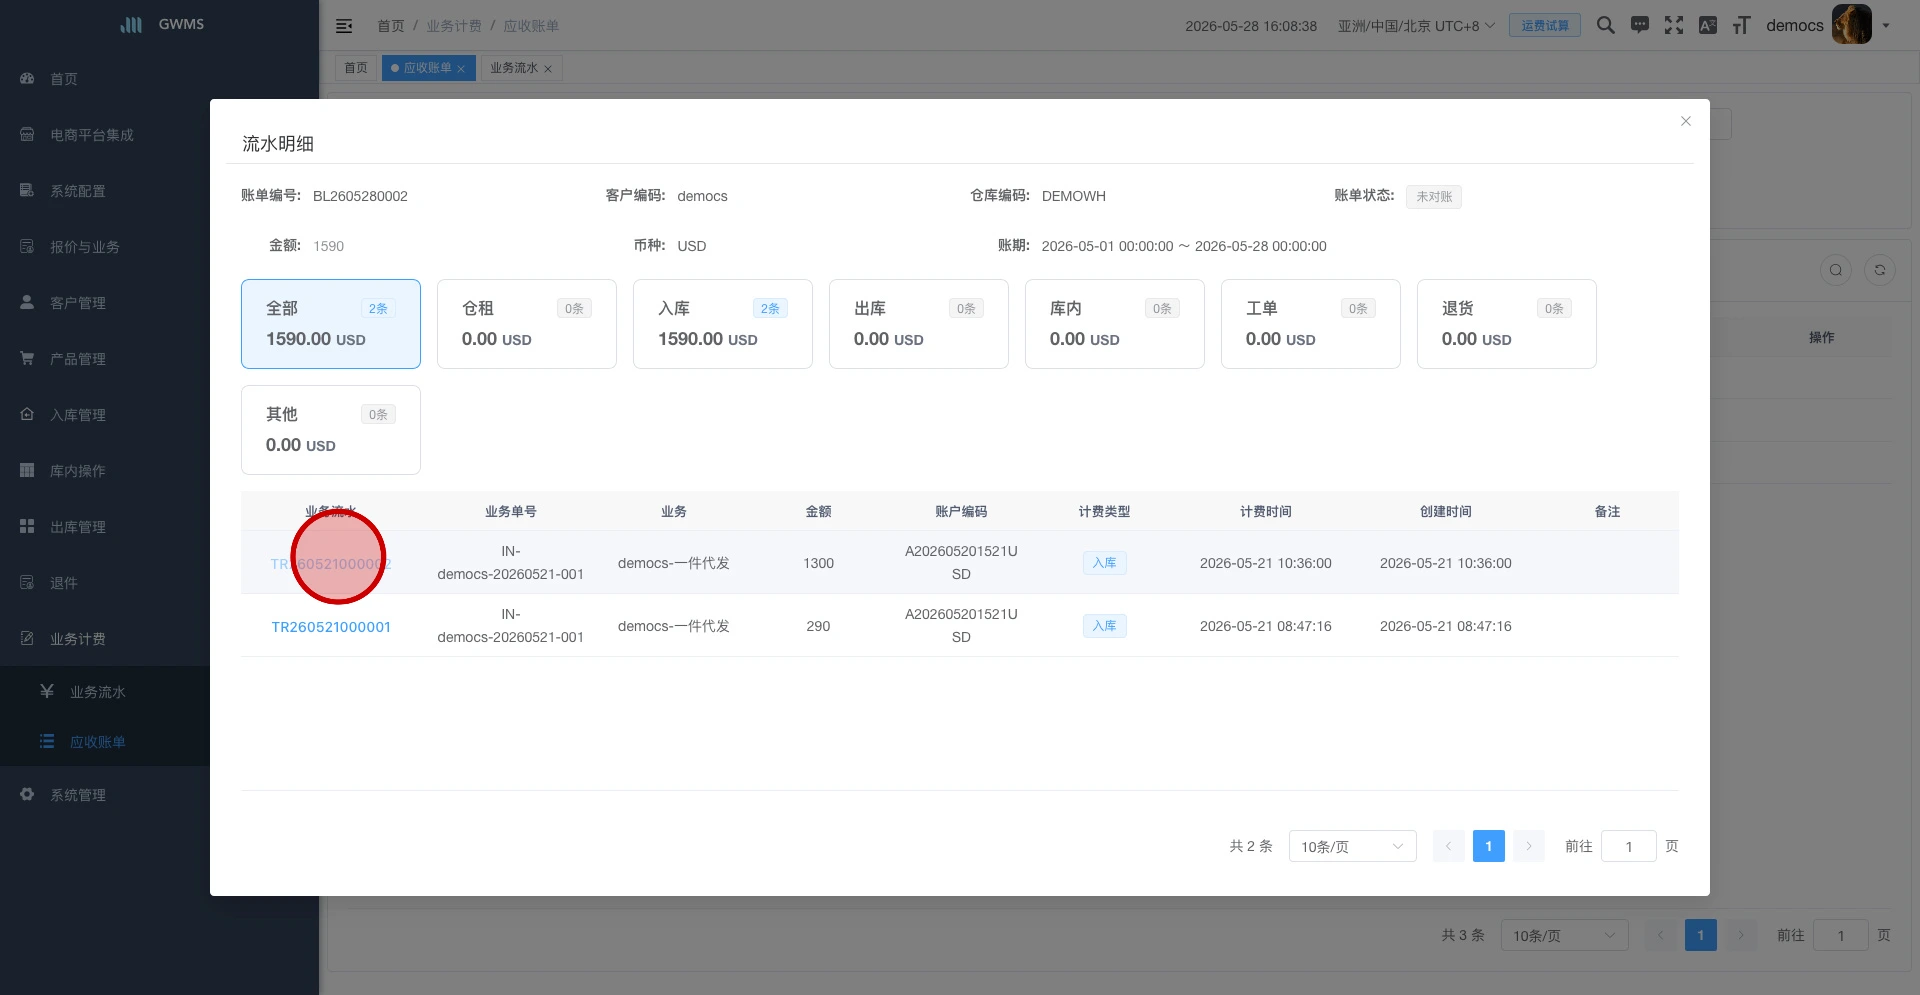Click dialog next page arrow
1920x995 pixels.
click(1529, 846)
